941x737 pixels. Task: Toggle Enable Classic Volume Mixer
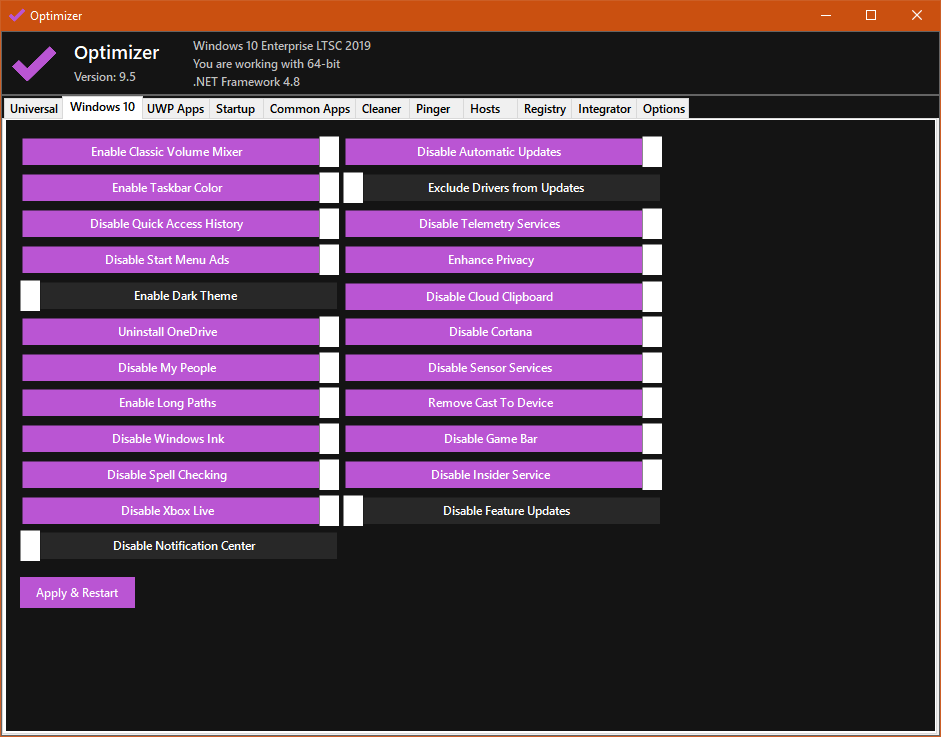click(x=180, y=152)
